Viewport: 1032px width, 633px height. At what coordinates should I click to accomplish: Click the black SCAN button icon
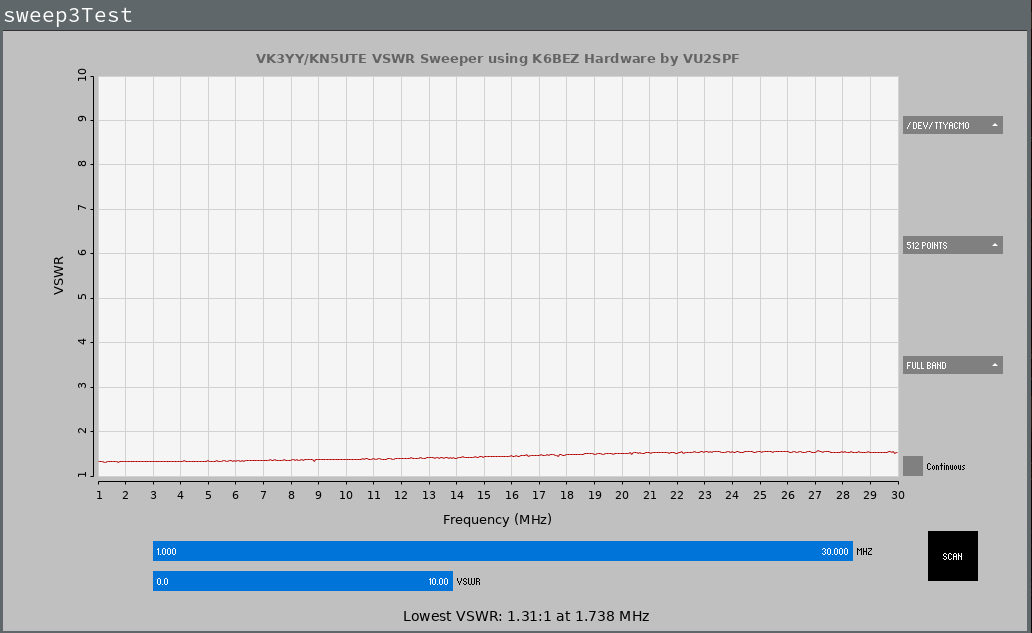coord(952,556)
